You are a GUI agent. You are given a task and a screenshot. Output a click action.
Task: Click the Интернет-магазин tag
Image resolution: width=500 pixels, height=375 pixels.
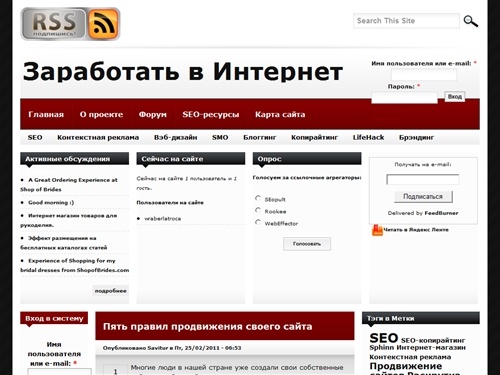tap(431, 347)
